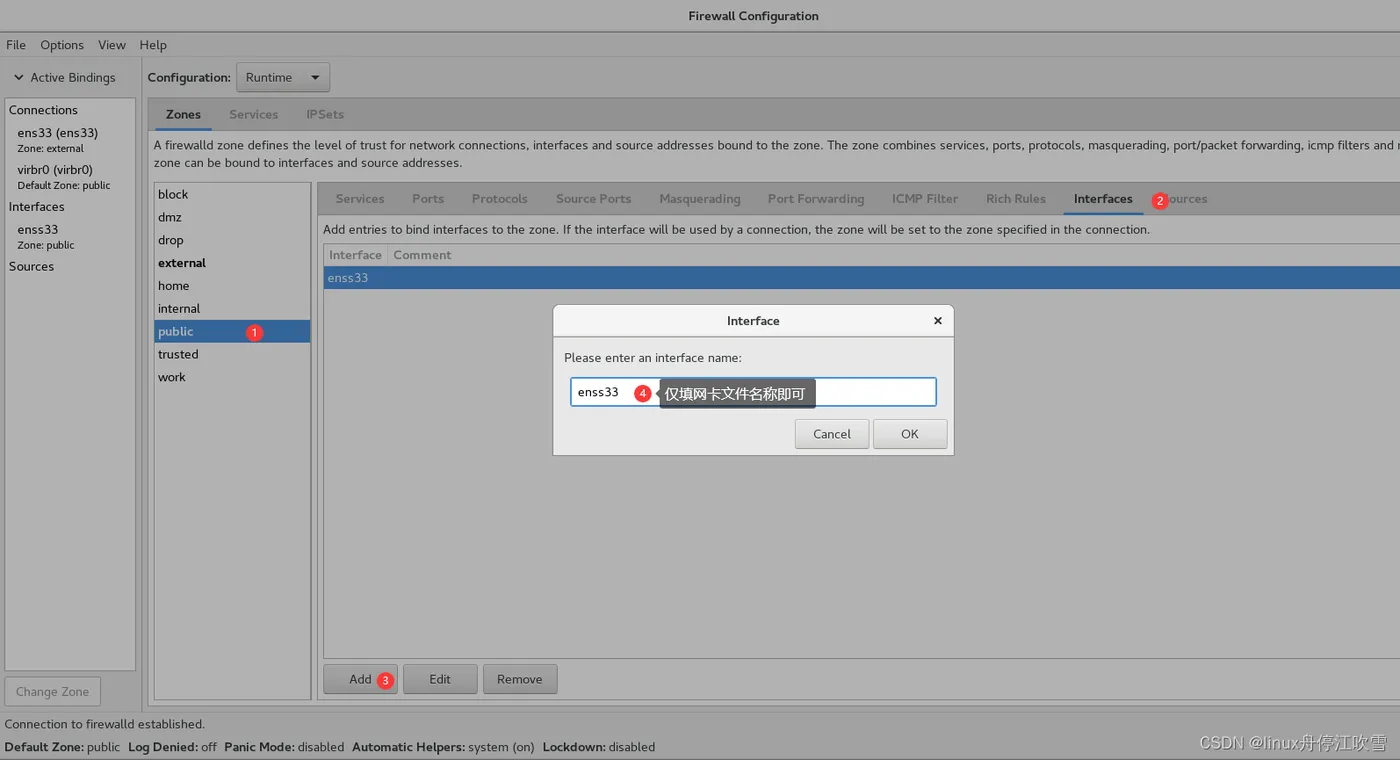Click the Remove interface button

point(520,679)
